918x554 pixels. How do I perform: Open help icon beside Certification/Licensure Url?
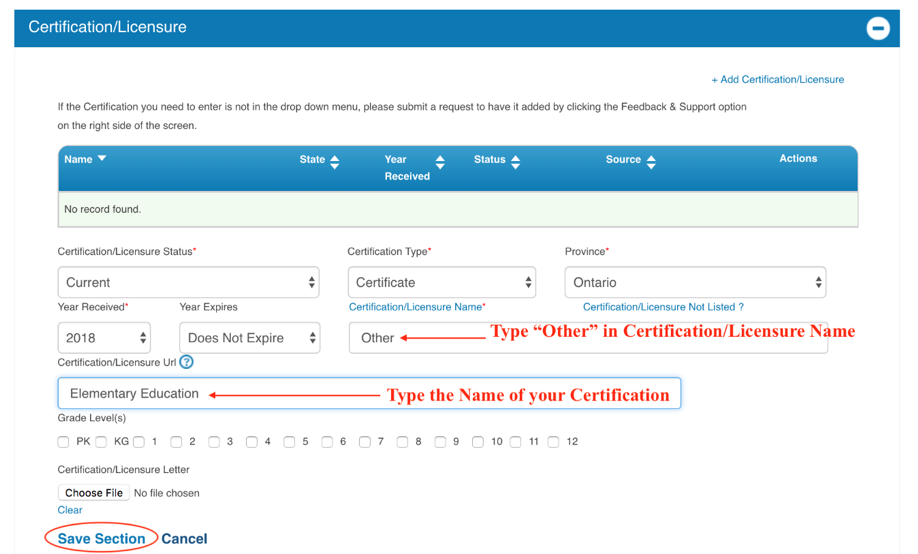click(x=186, y=362)
